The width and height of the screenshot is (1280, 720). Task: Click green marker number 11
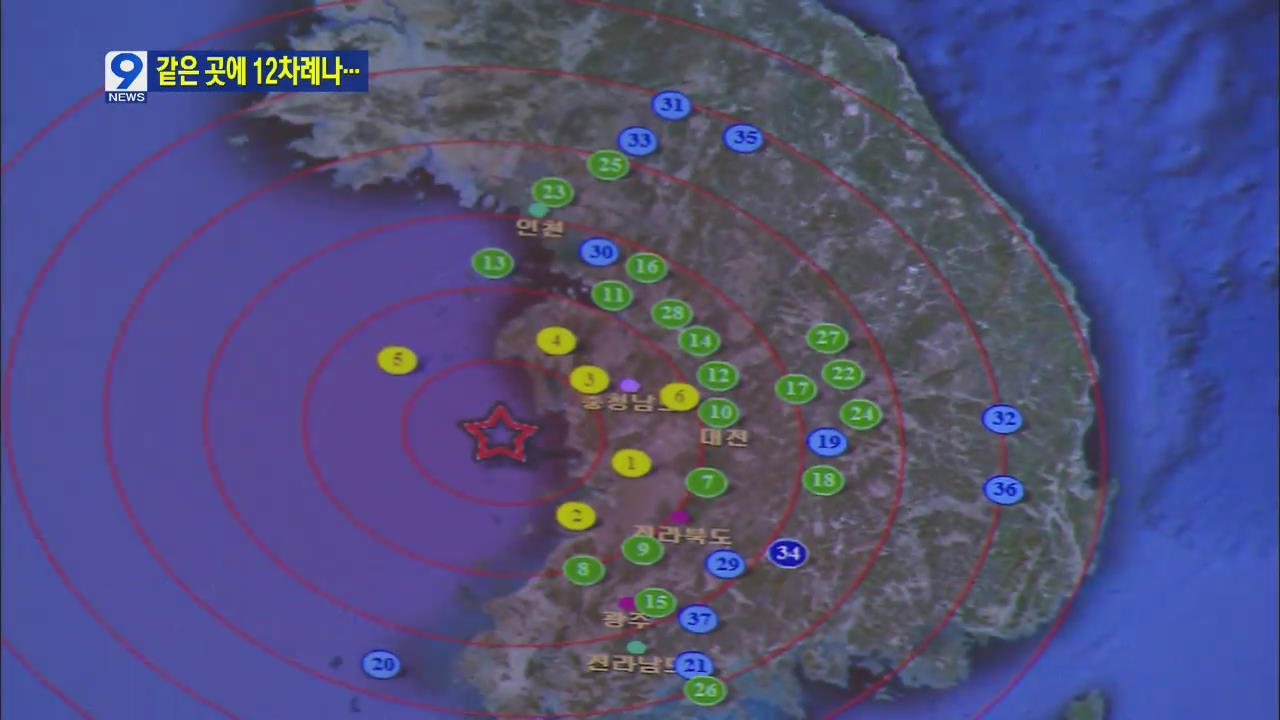612,295
